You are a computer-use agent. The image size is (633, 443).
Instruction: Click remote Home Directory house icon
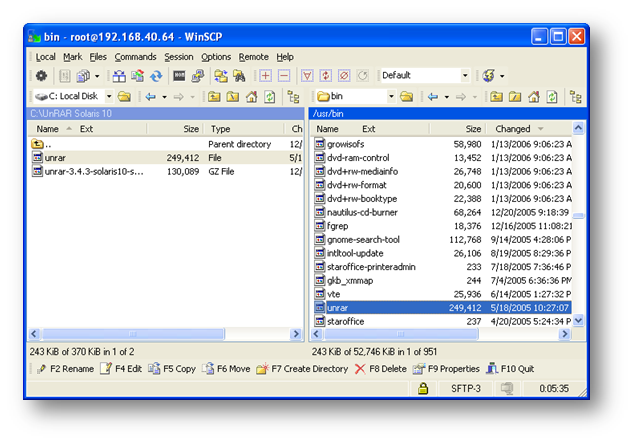(x=533, y=97)
